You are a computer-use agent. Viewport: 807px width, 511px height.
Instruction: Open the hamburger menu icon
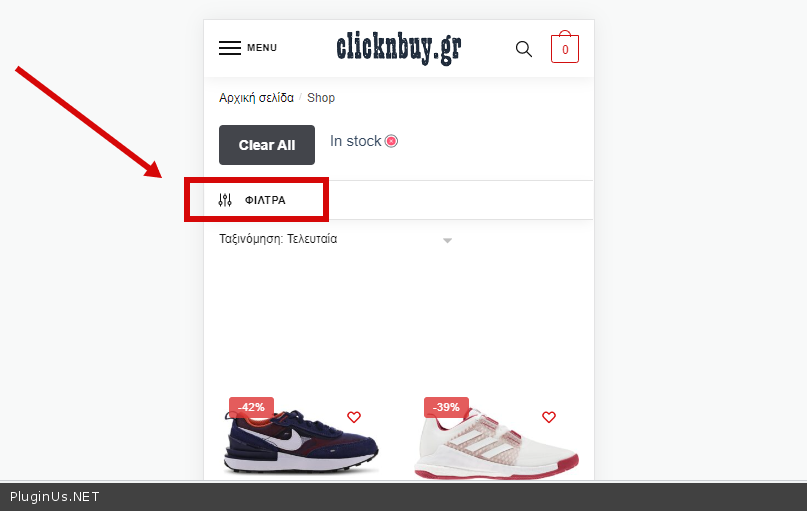point(230,48)
